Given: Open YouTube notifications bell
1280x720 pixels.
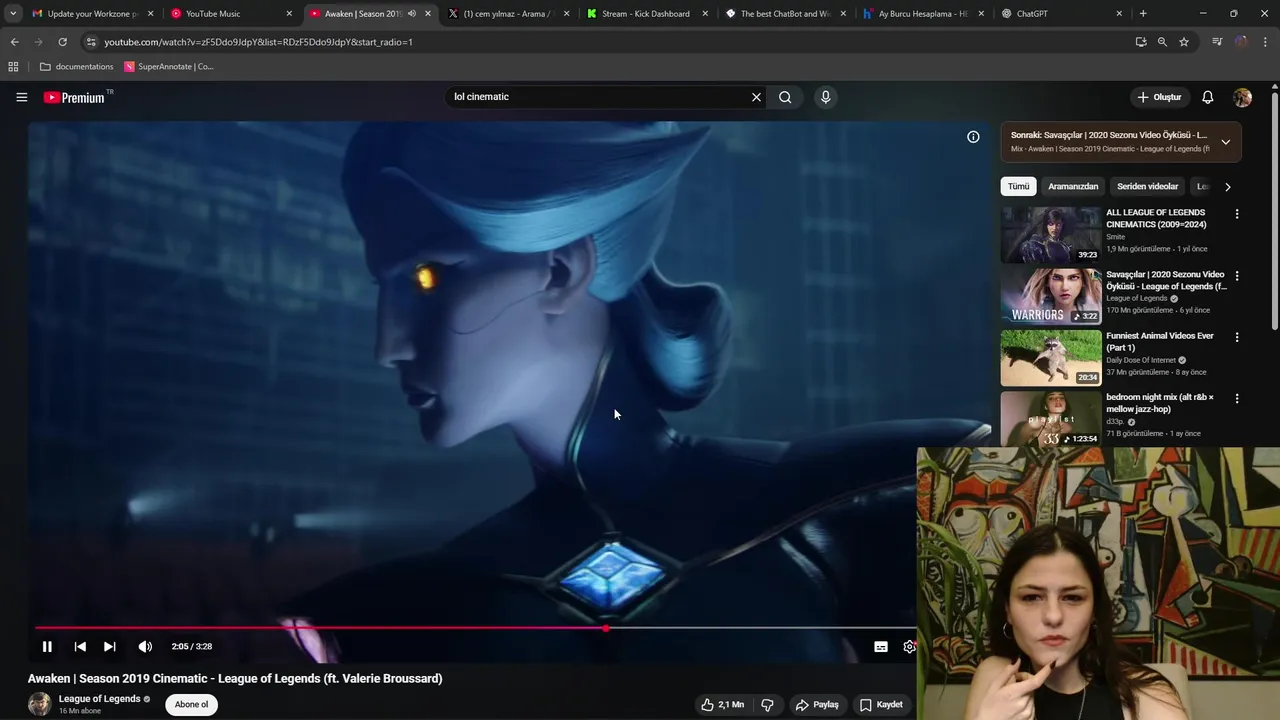Looking at the screenshot, I should click(x=1207, y=97).
